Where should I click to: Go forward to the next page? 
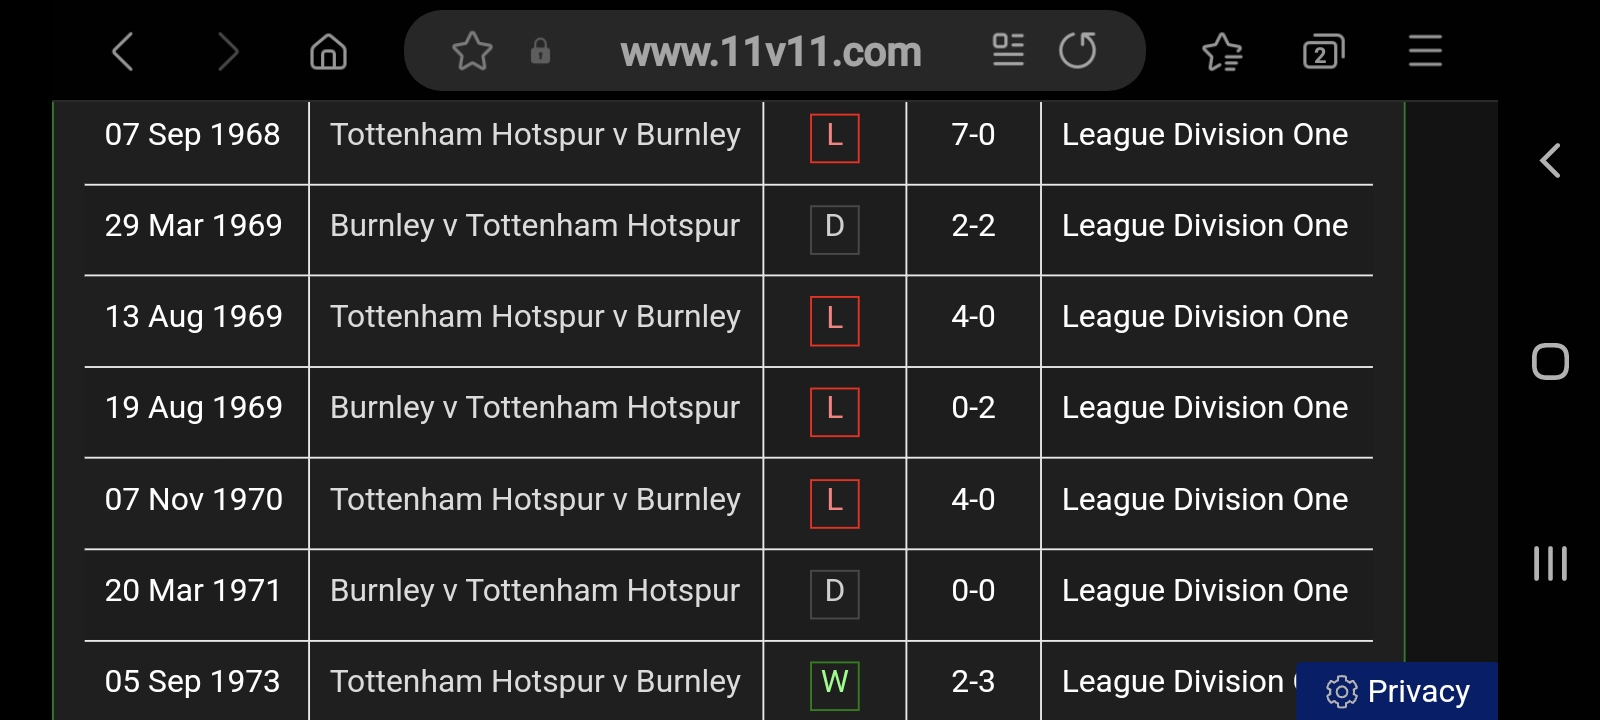tap(228, 51)
